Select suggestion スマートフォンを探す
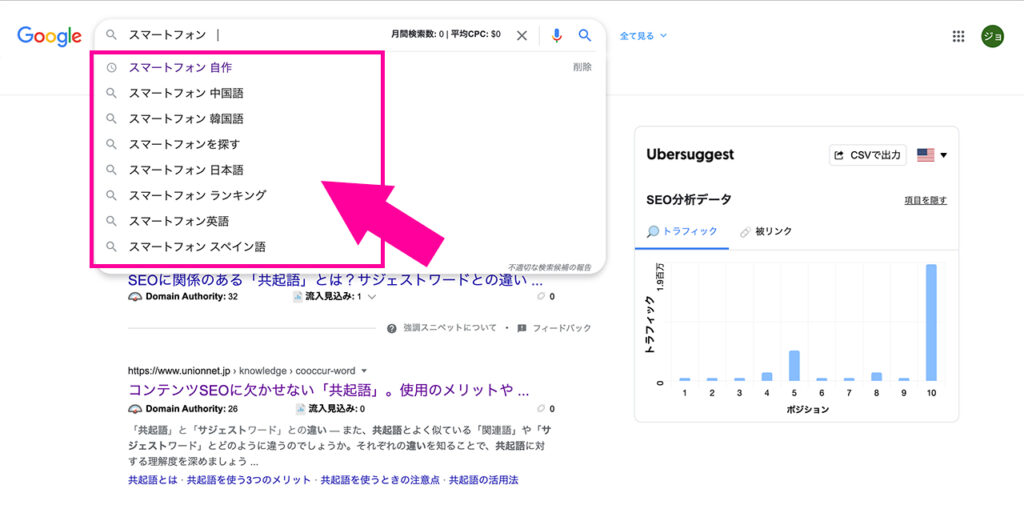The image size is (1024, 505). click(x=184, y=144)
